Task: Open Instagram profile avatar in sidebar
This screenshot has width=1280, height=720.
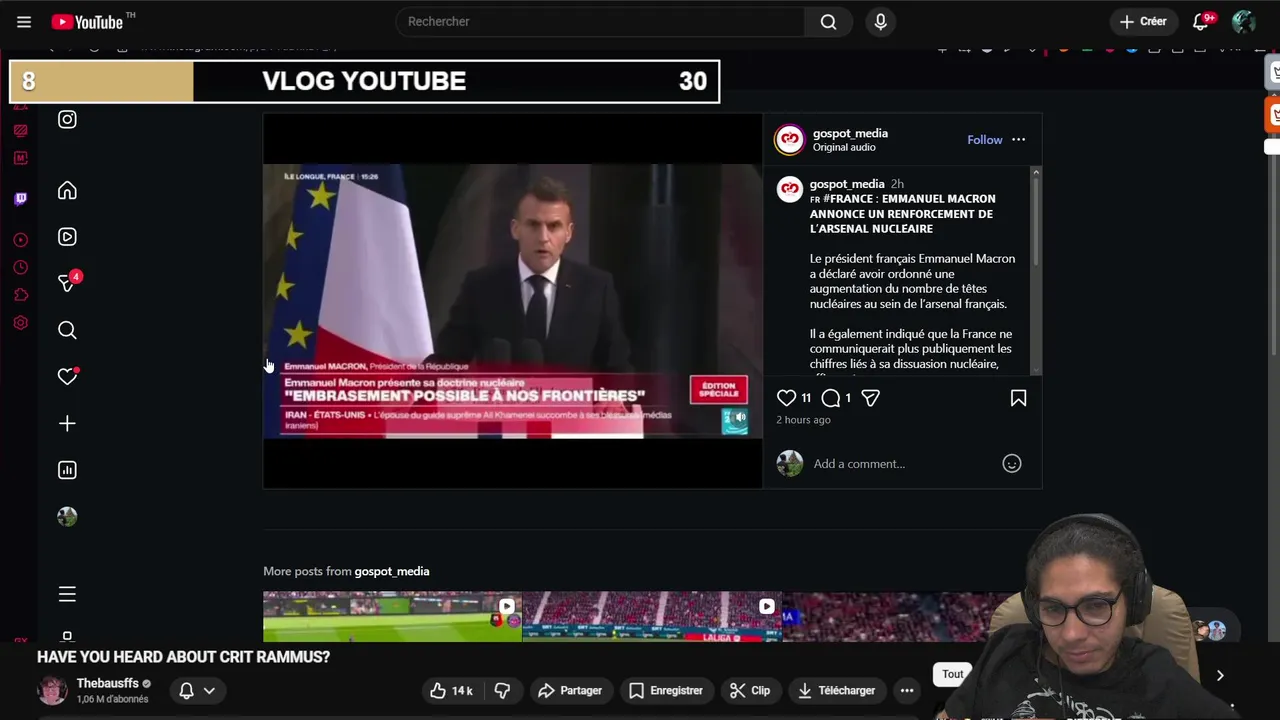Action: point(67,517)
